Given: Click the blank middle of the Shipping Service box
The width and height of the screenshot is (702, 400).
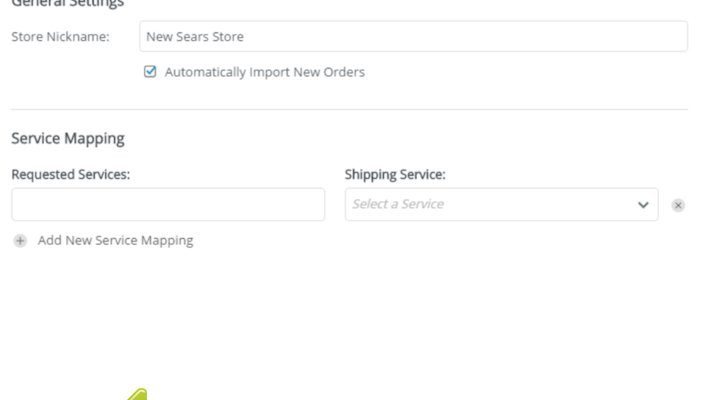Looking at the screenshot, I should click(x=537, y=204).
